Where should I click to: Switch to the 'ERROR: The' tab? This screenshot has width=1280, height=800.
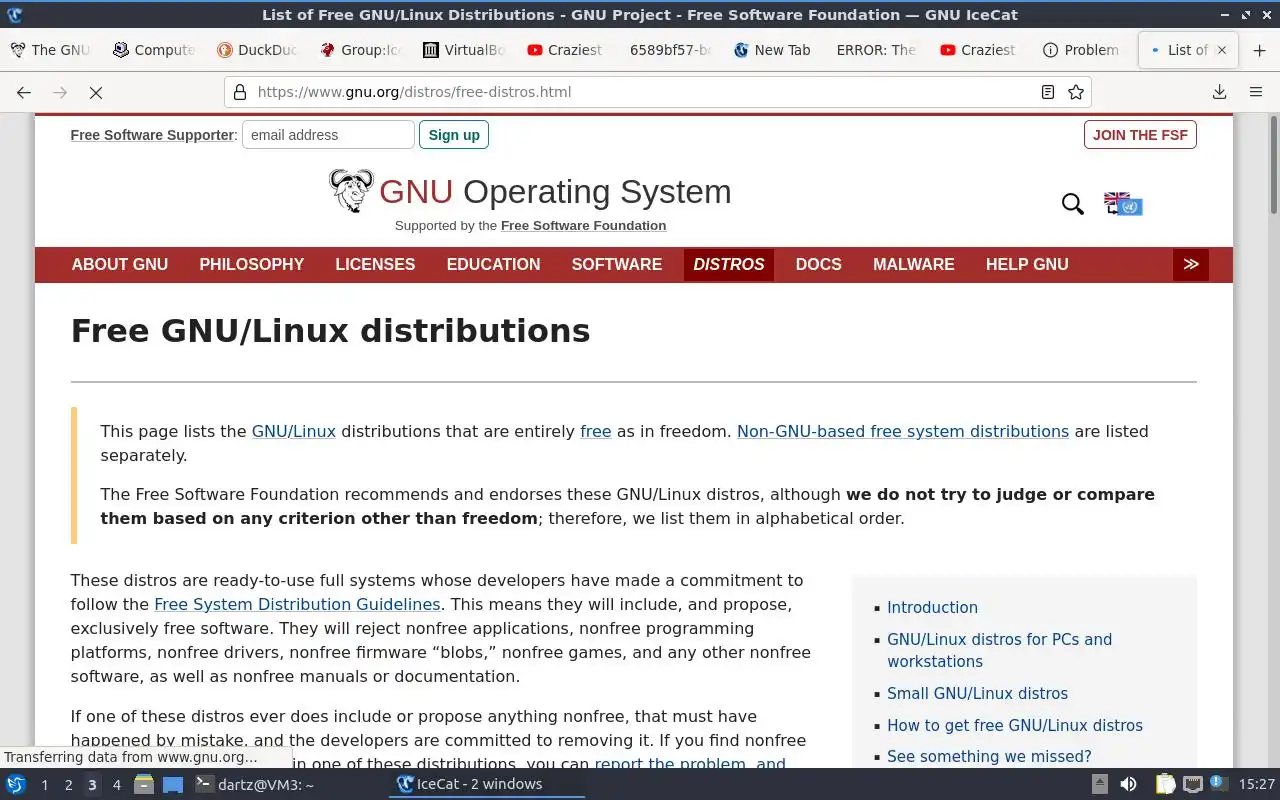[875, 50]
